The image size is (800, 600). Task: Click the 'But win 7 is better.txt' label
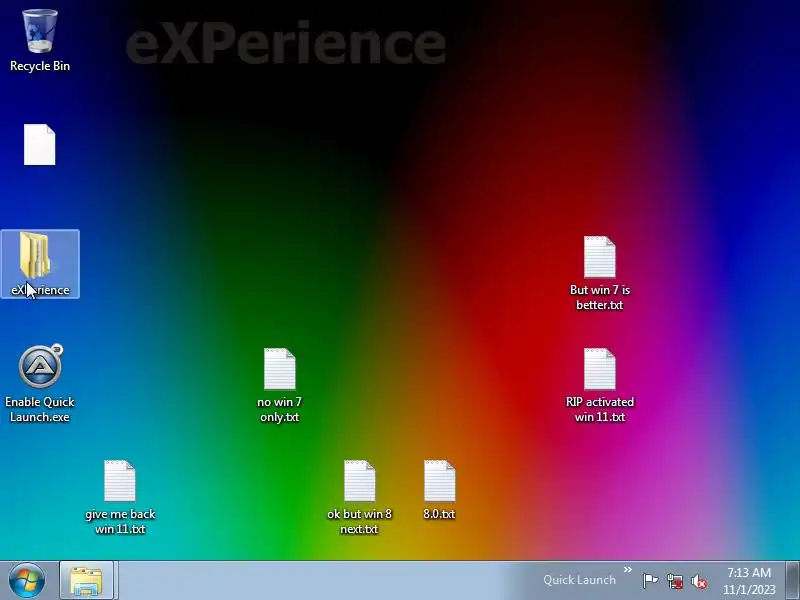coord(599,297)
